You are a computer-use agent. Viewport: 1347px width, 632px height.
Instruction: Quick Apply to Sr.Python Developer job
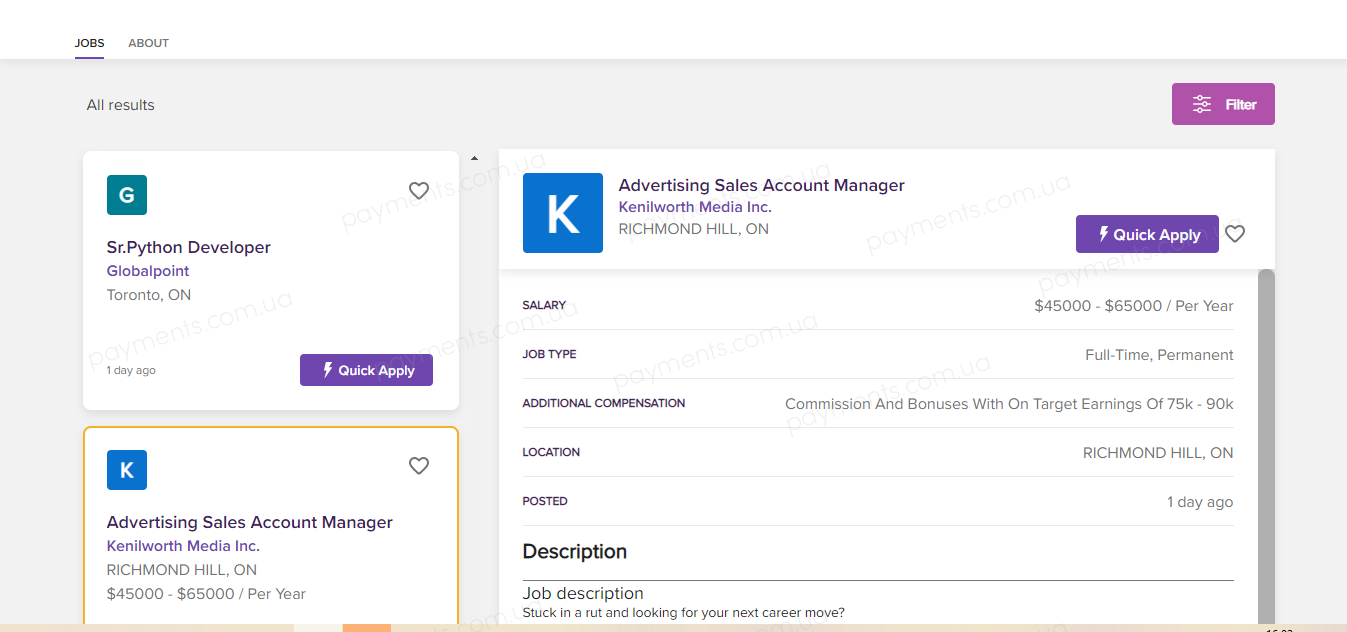coord(366,370)
